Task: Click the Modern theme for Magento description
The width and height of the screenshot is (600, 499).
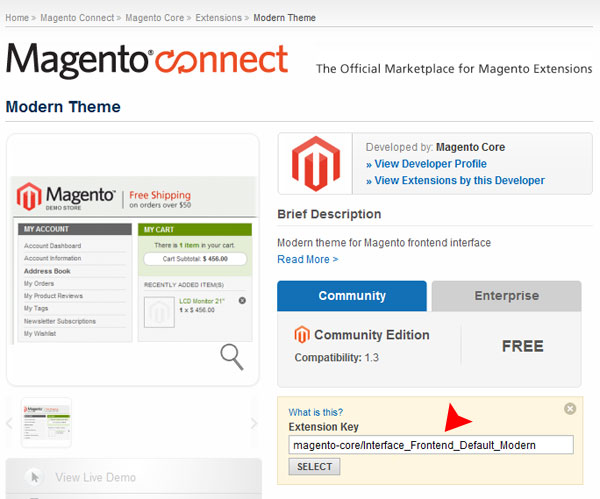Action: [384, 243]
